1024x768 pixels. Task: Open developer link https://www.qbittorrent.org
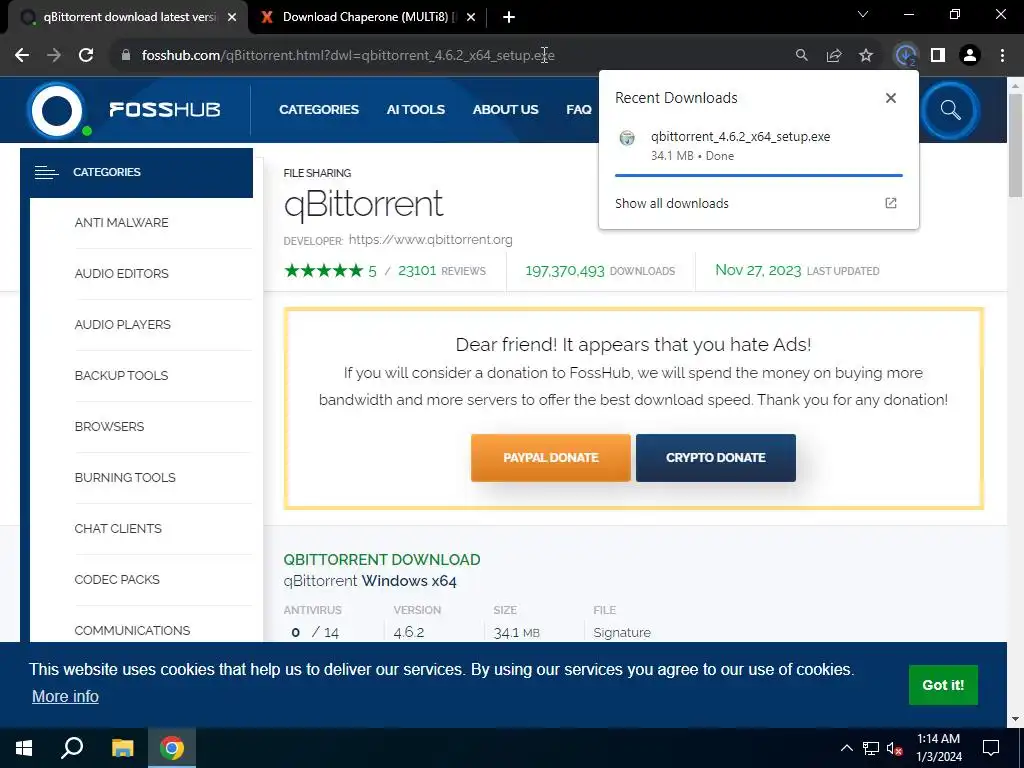pos(430,240)
